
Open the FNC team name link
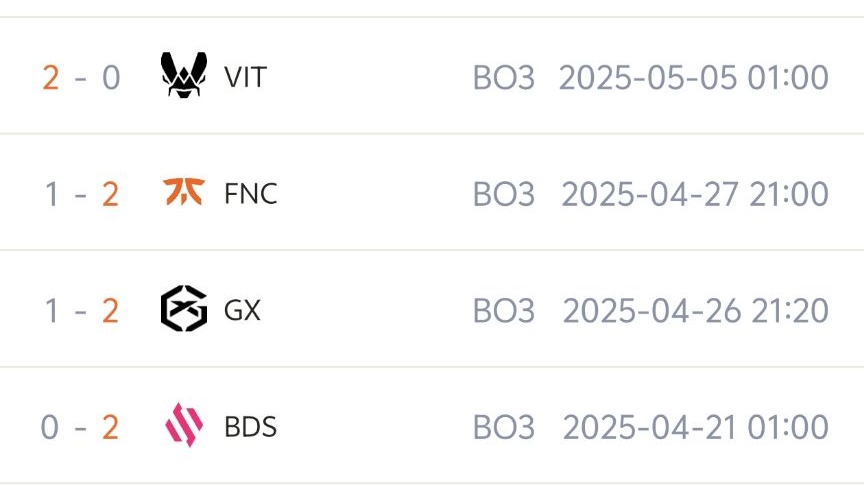coord(251,193)
